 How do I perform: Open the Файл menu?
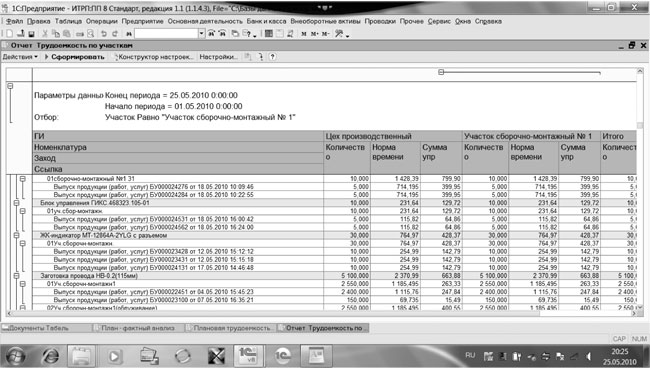(x=14, y=21)
